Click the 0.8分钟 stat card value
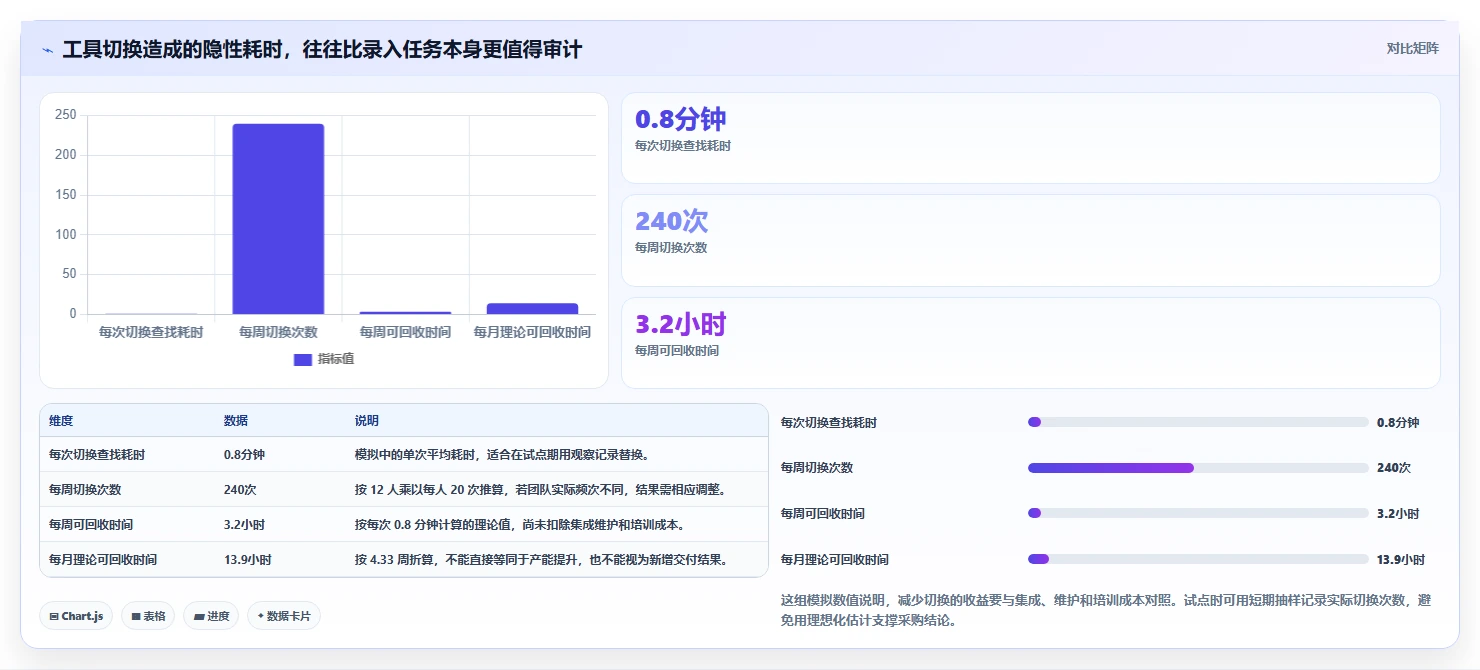1480x670 pixels. (680, 119)
